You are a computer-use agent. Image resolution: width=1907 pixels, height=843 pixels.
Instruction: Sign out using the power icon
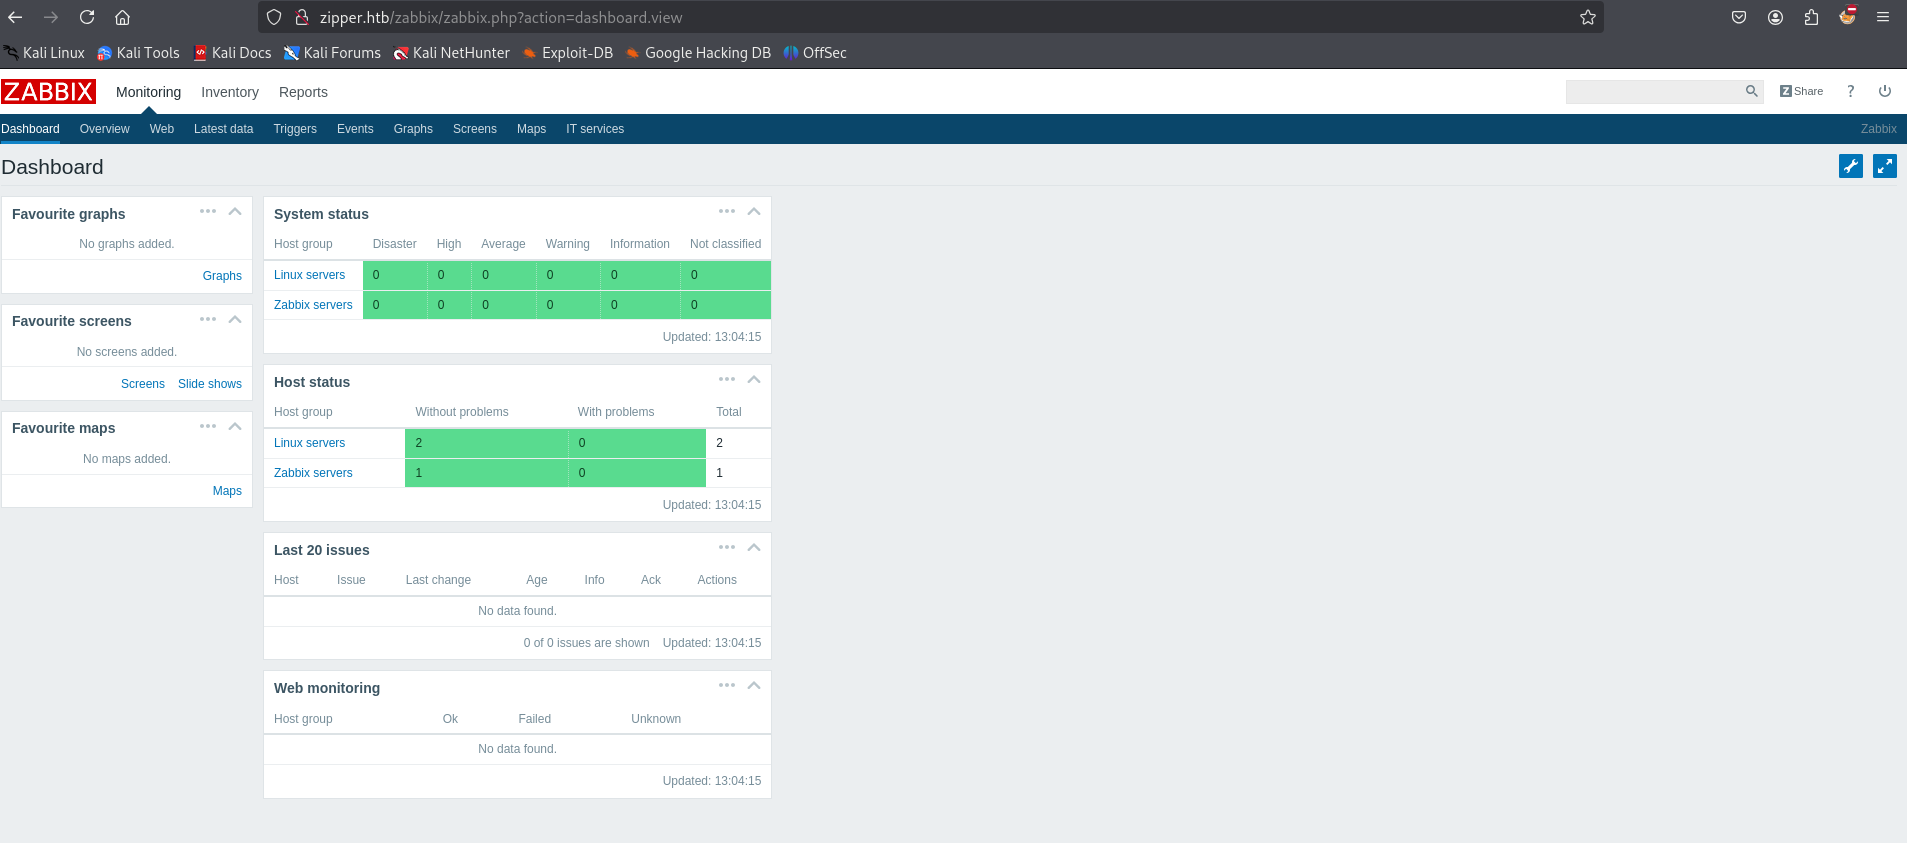(x=1885, y=91)
